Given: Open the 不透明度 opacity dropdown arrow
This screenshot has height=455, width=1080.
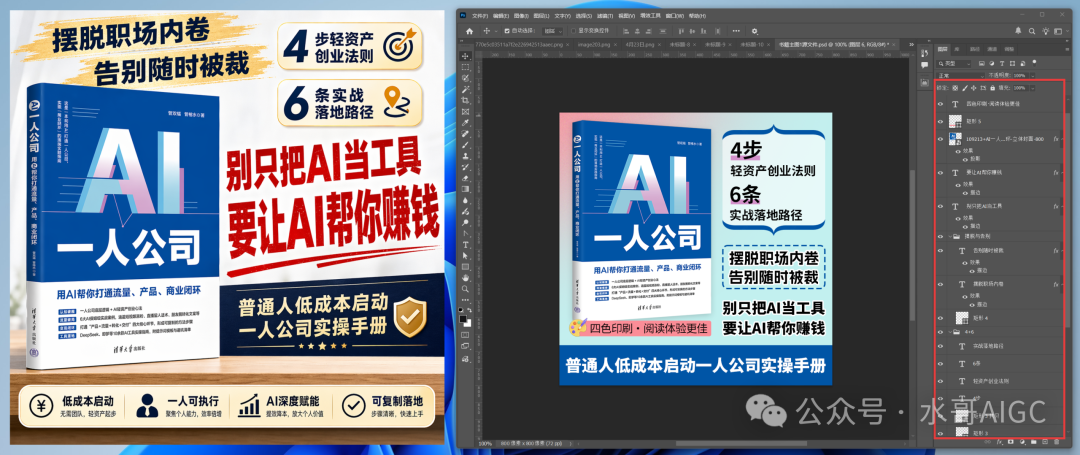Looking at the screenshot, I should tap(1032, 76).
